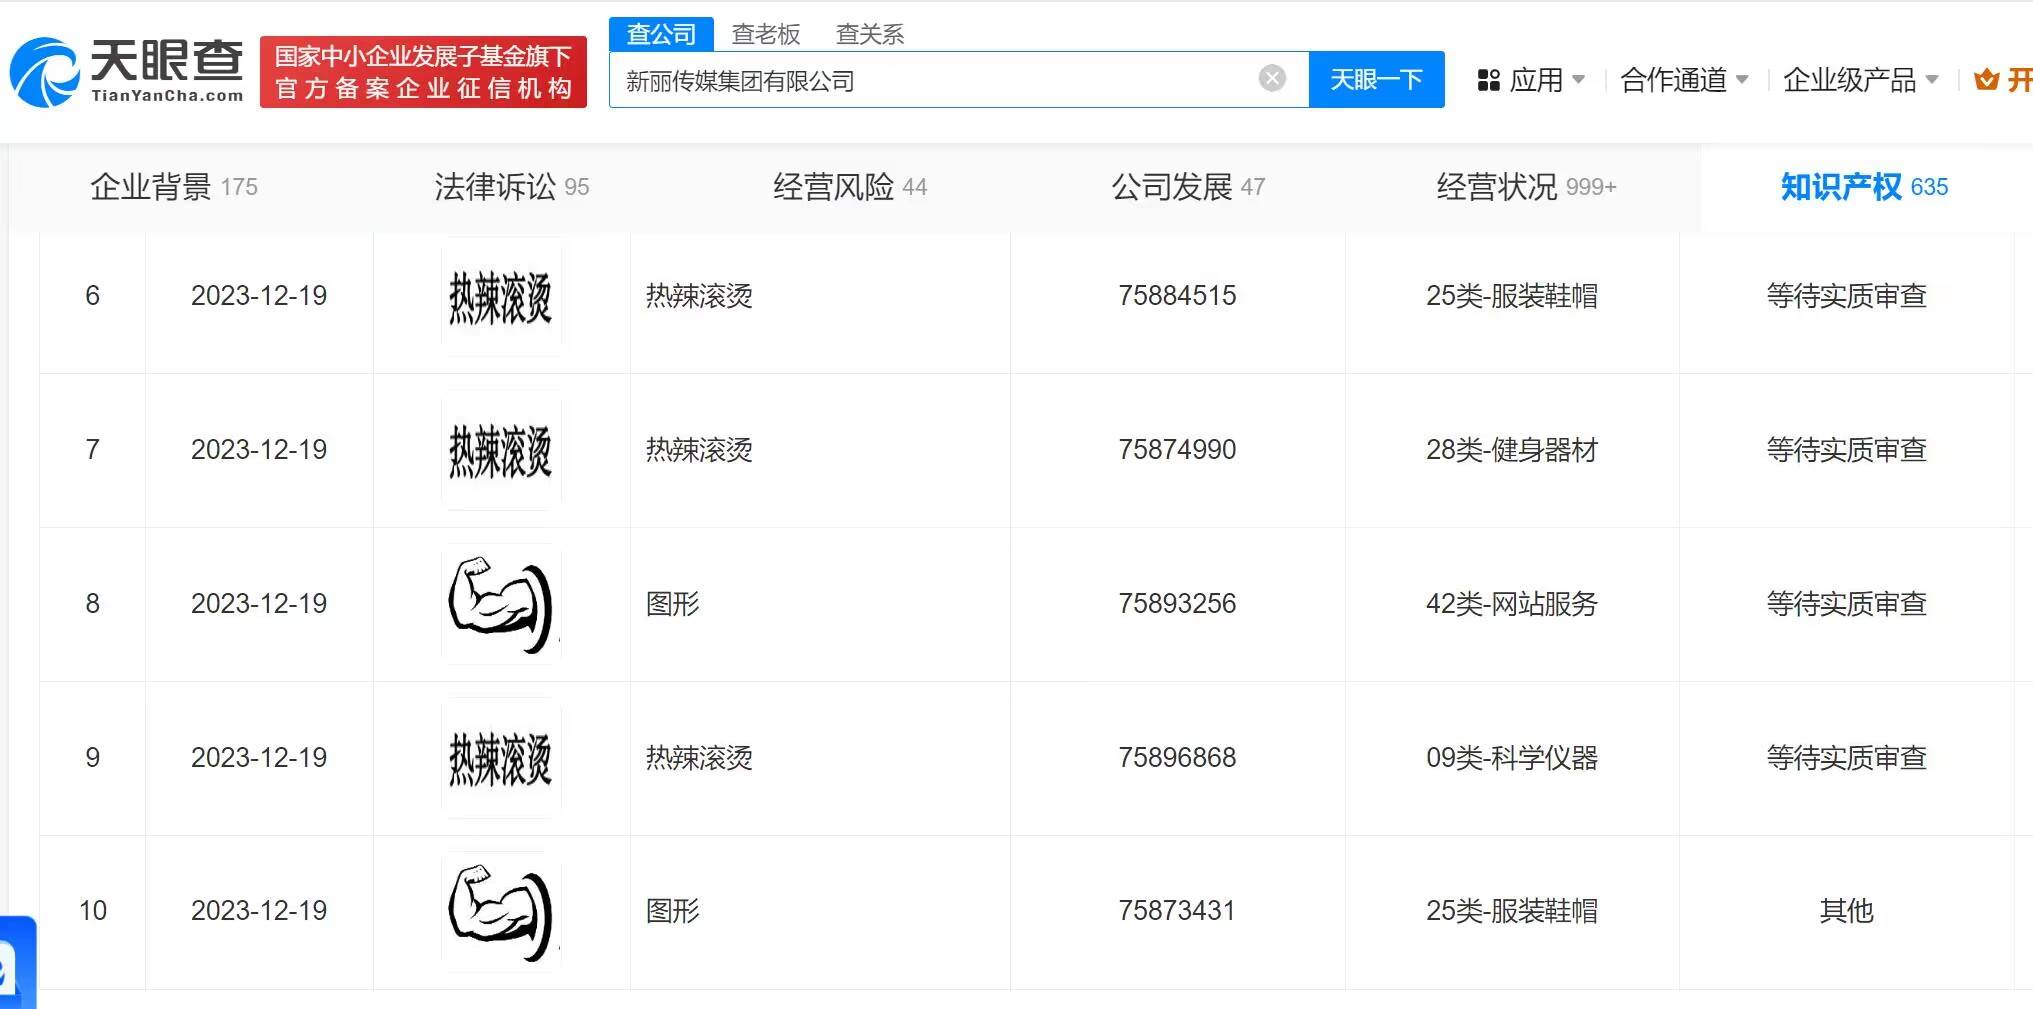Expand the 合作通道 dropdown
Image resolution: width=2033 pixels, height=1009 pixels.
[1683, 80]
